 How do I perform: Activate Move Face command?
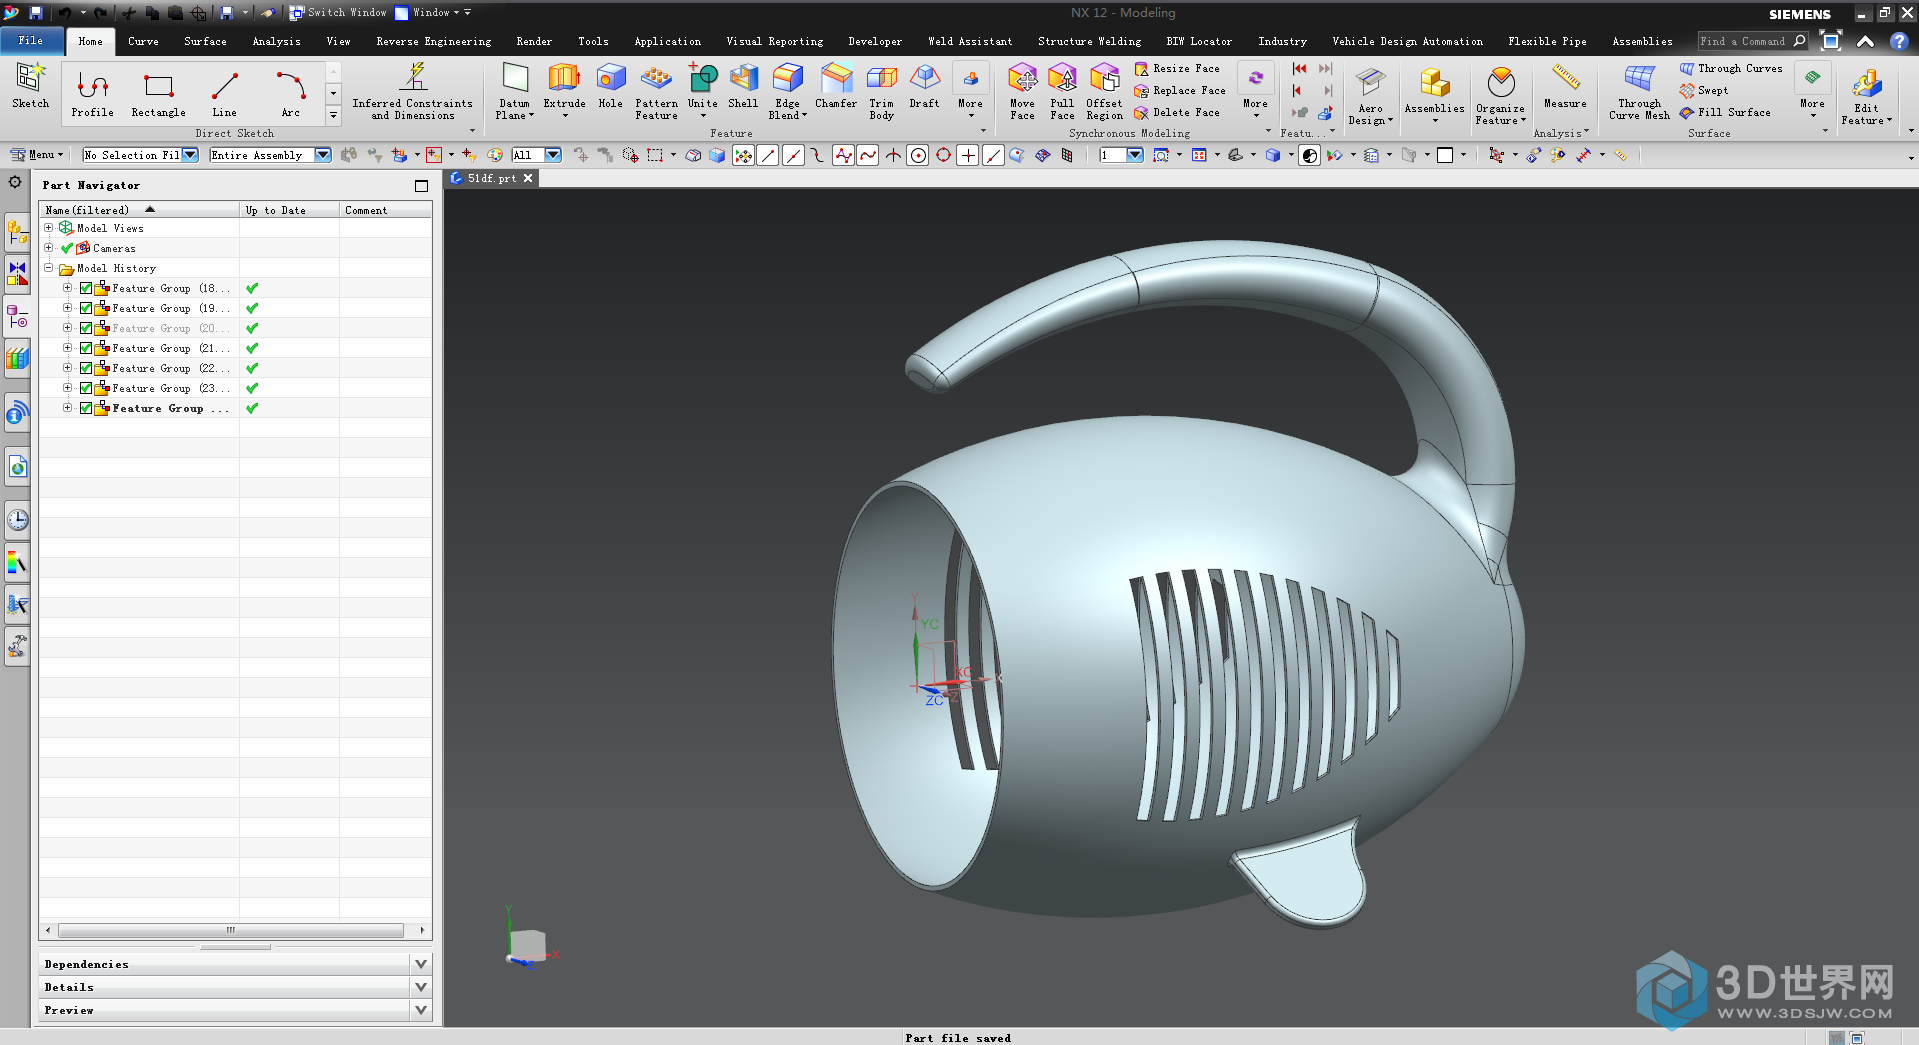click(1022, 91)
